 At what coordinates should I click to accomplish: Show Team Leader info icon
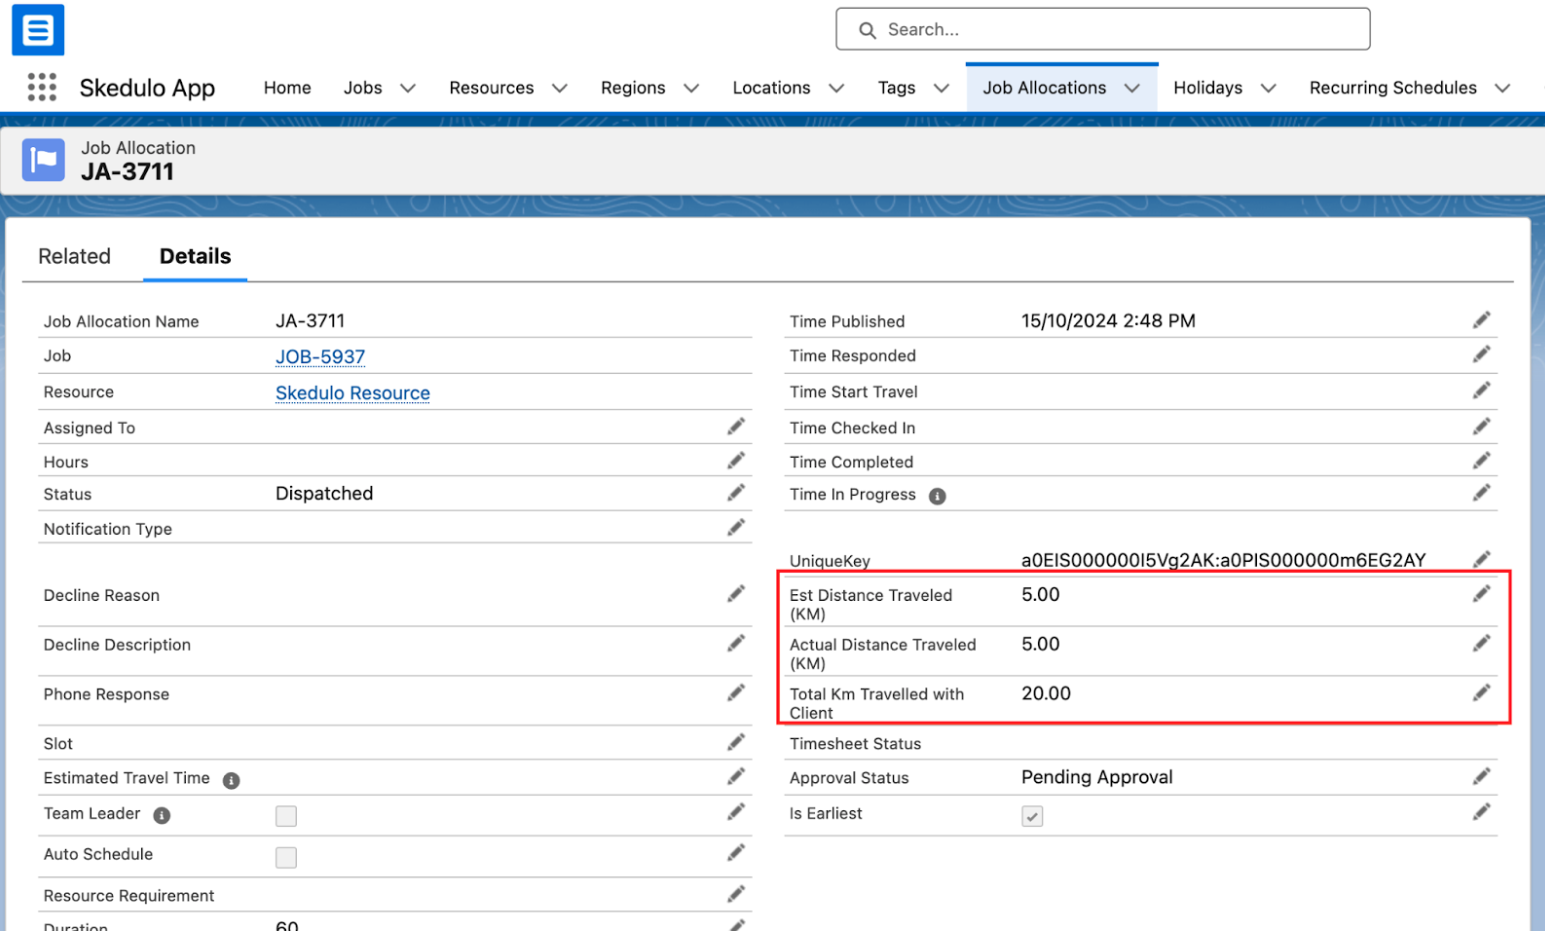pyautogui.click(x=162, y=816)
